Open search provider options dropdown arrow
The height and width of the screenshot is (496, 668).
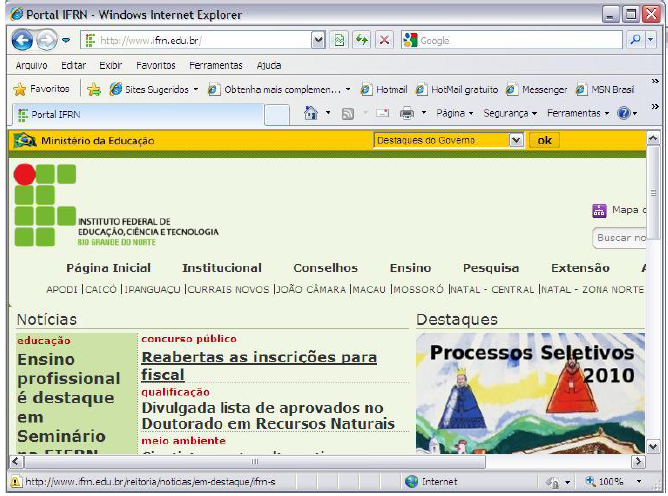tap(651, 40)
